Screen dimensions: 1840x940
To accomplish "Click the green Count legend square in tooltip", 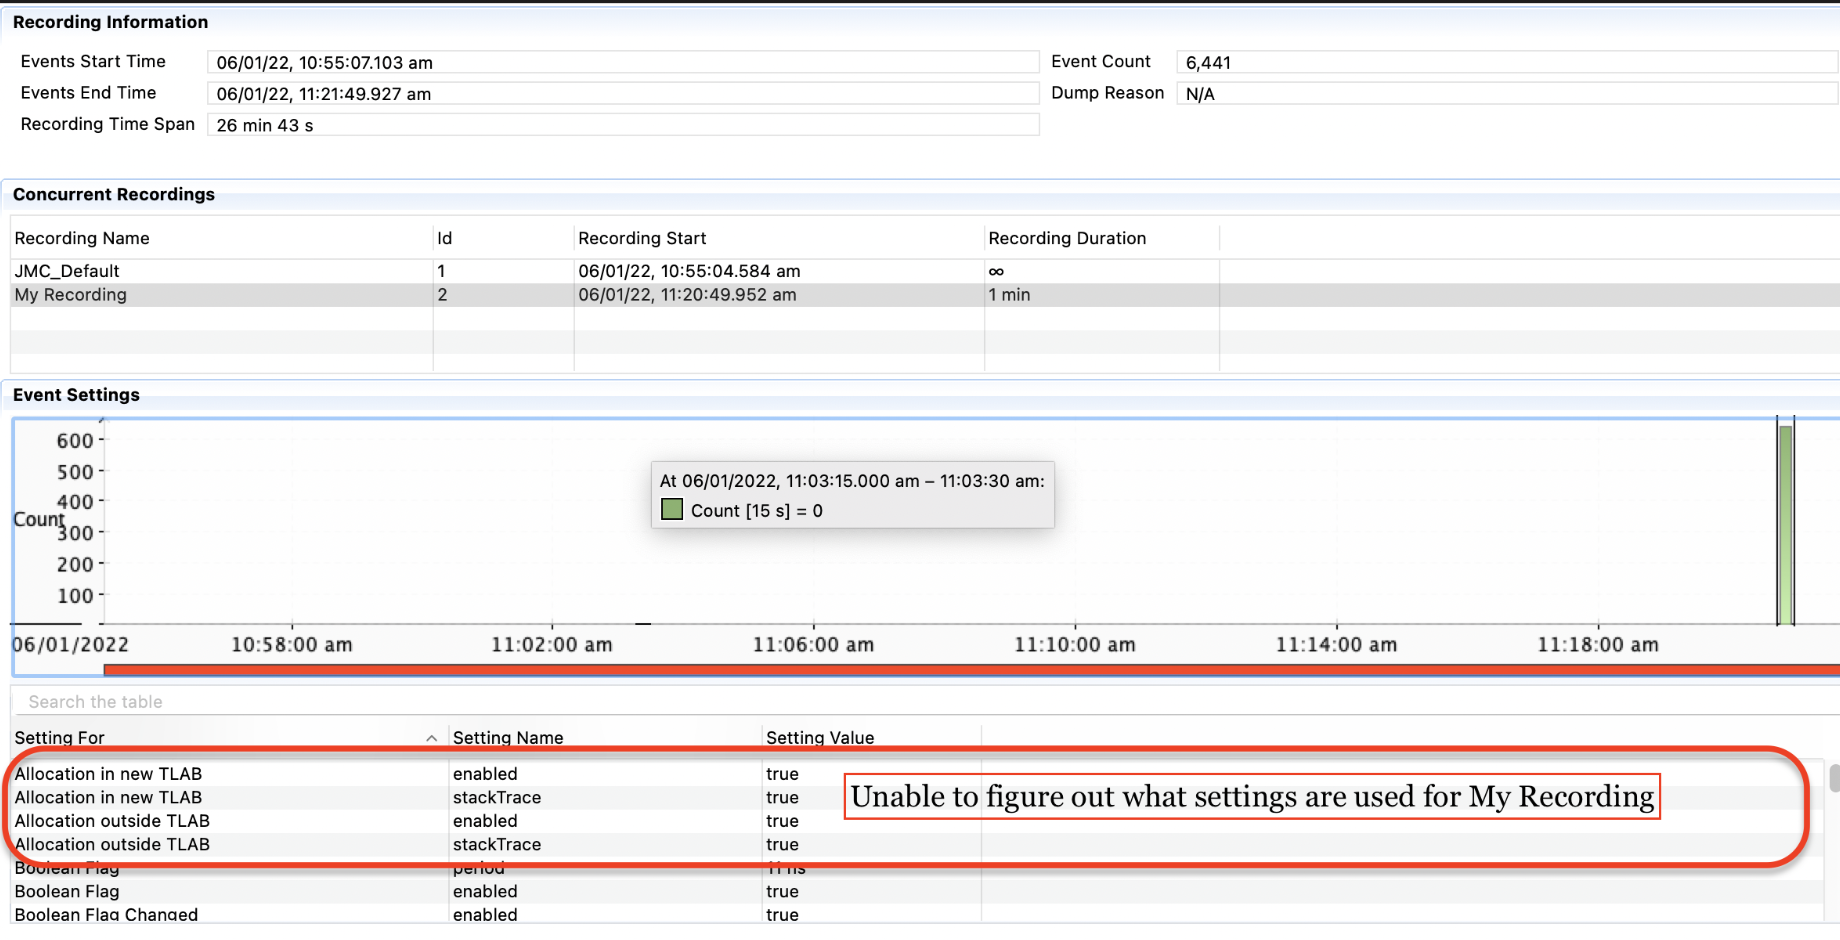I will (x=672, y=510).
